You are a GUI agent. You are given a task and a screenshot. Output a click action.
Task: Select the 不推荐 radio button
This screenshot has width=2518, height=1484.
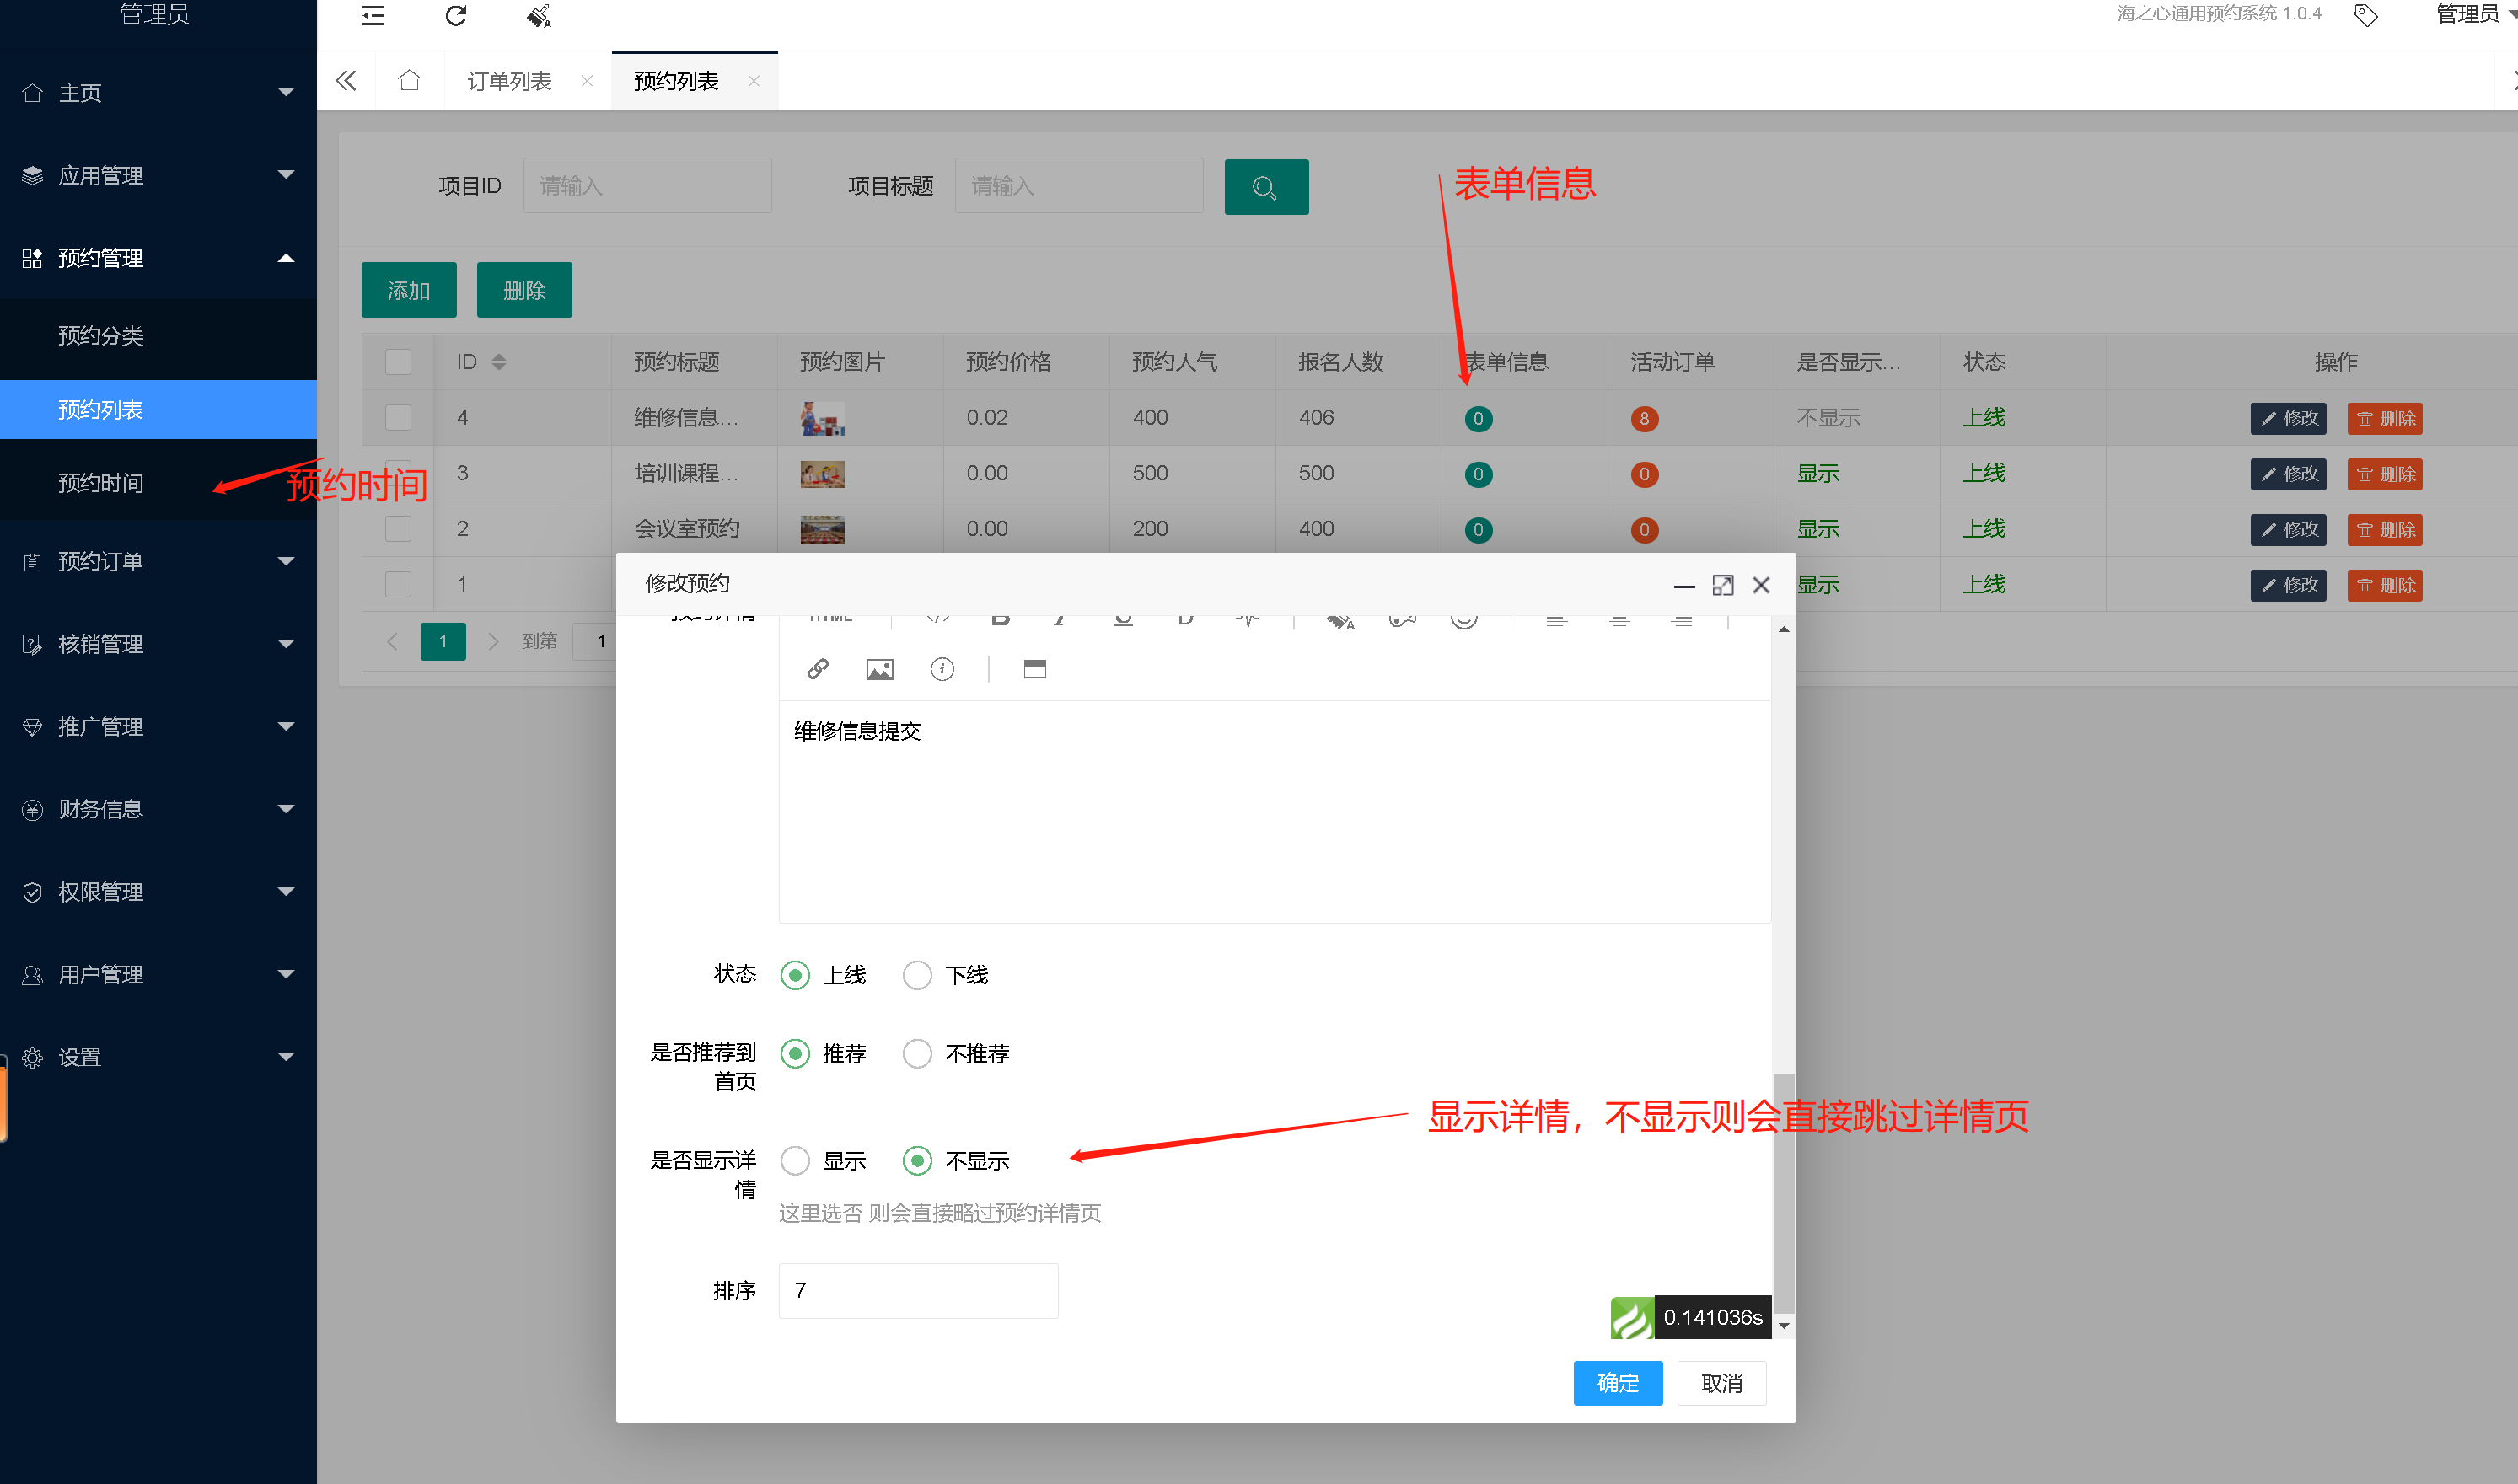point(917,1054)
